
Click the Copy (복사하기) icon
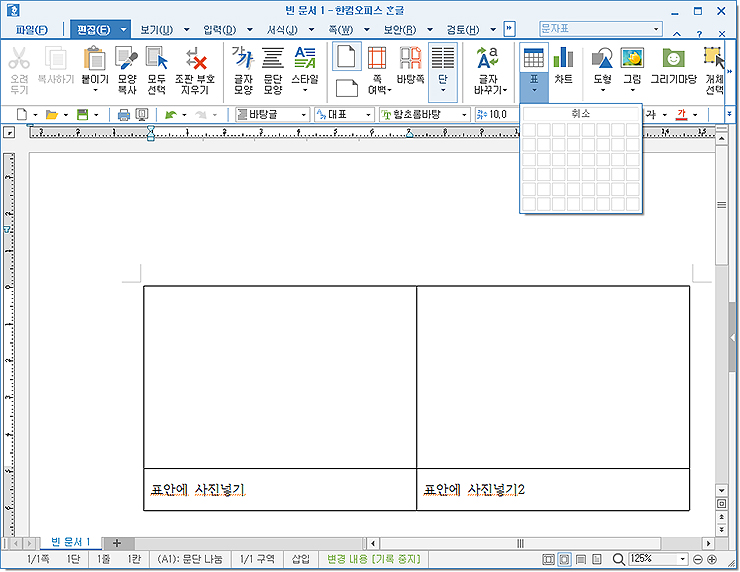(x=56, y=59)
